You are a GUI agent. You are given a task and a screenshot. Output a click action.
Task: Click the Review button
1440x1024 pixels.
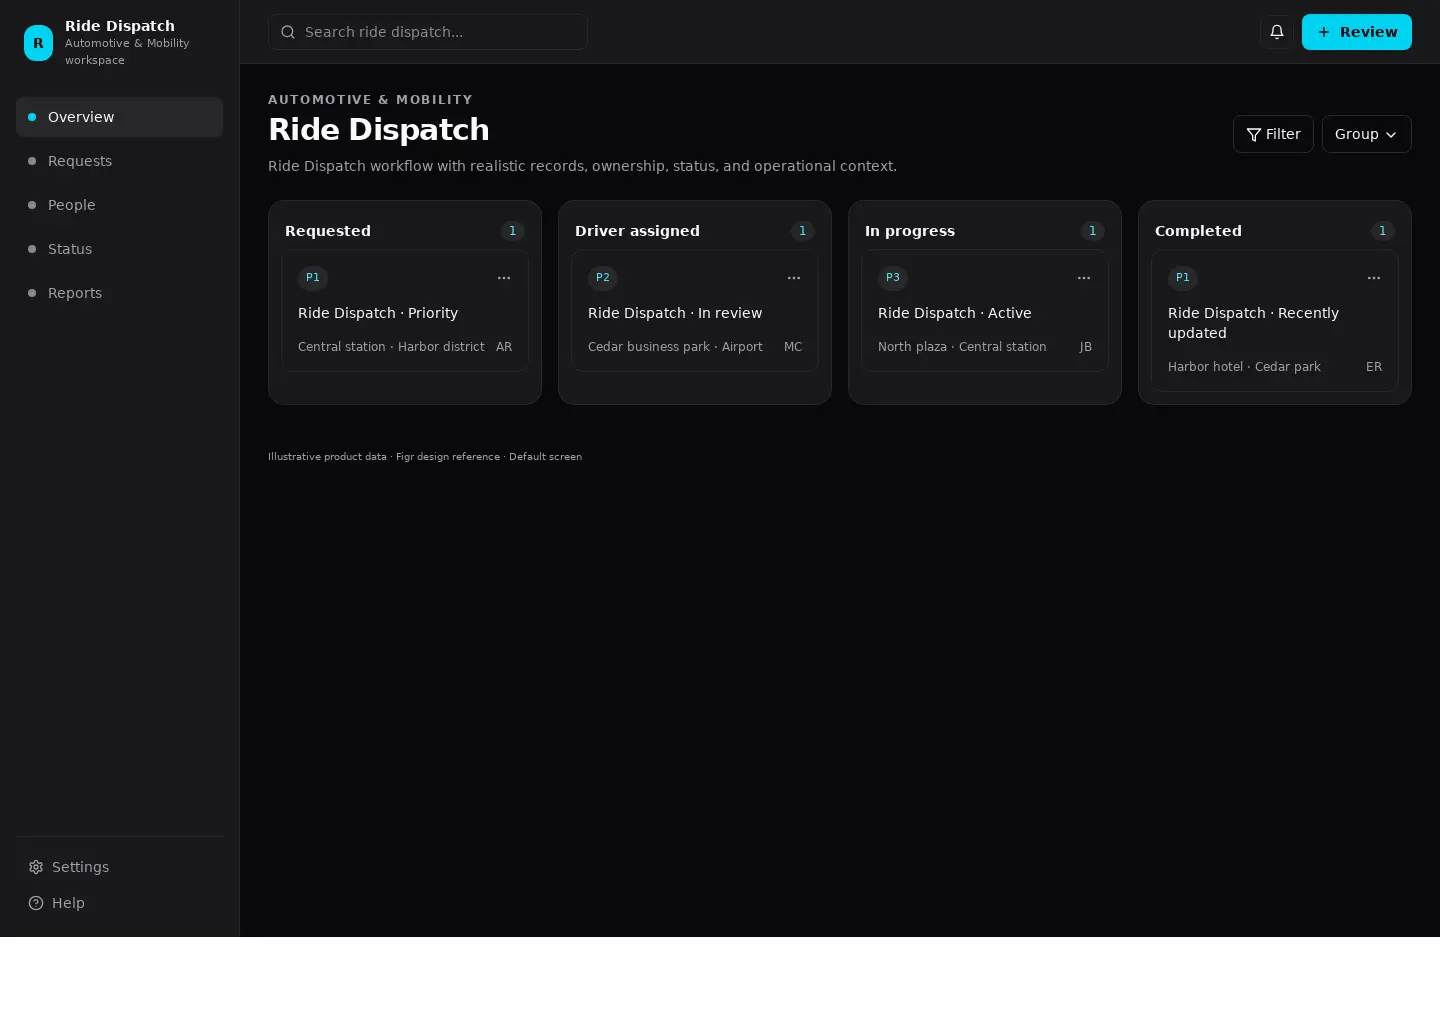click(x=1357, y=32)
